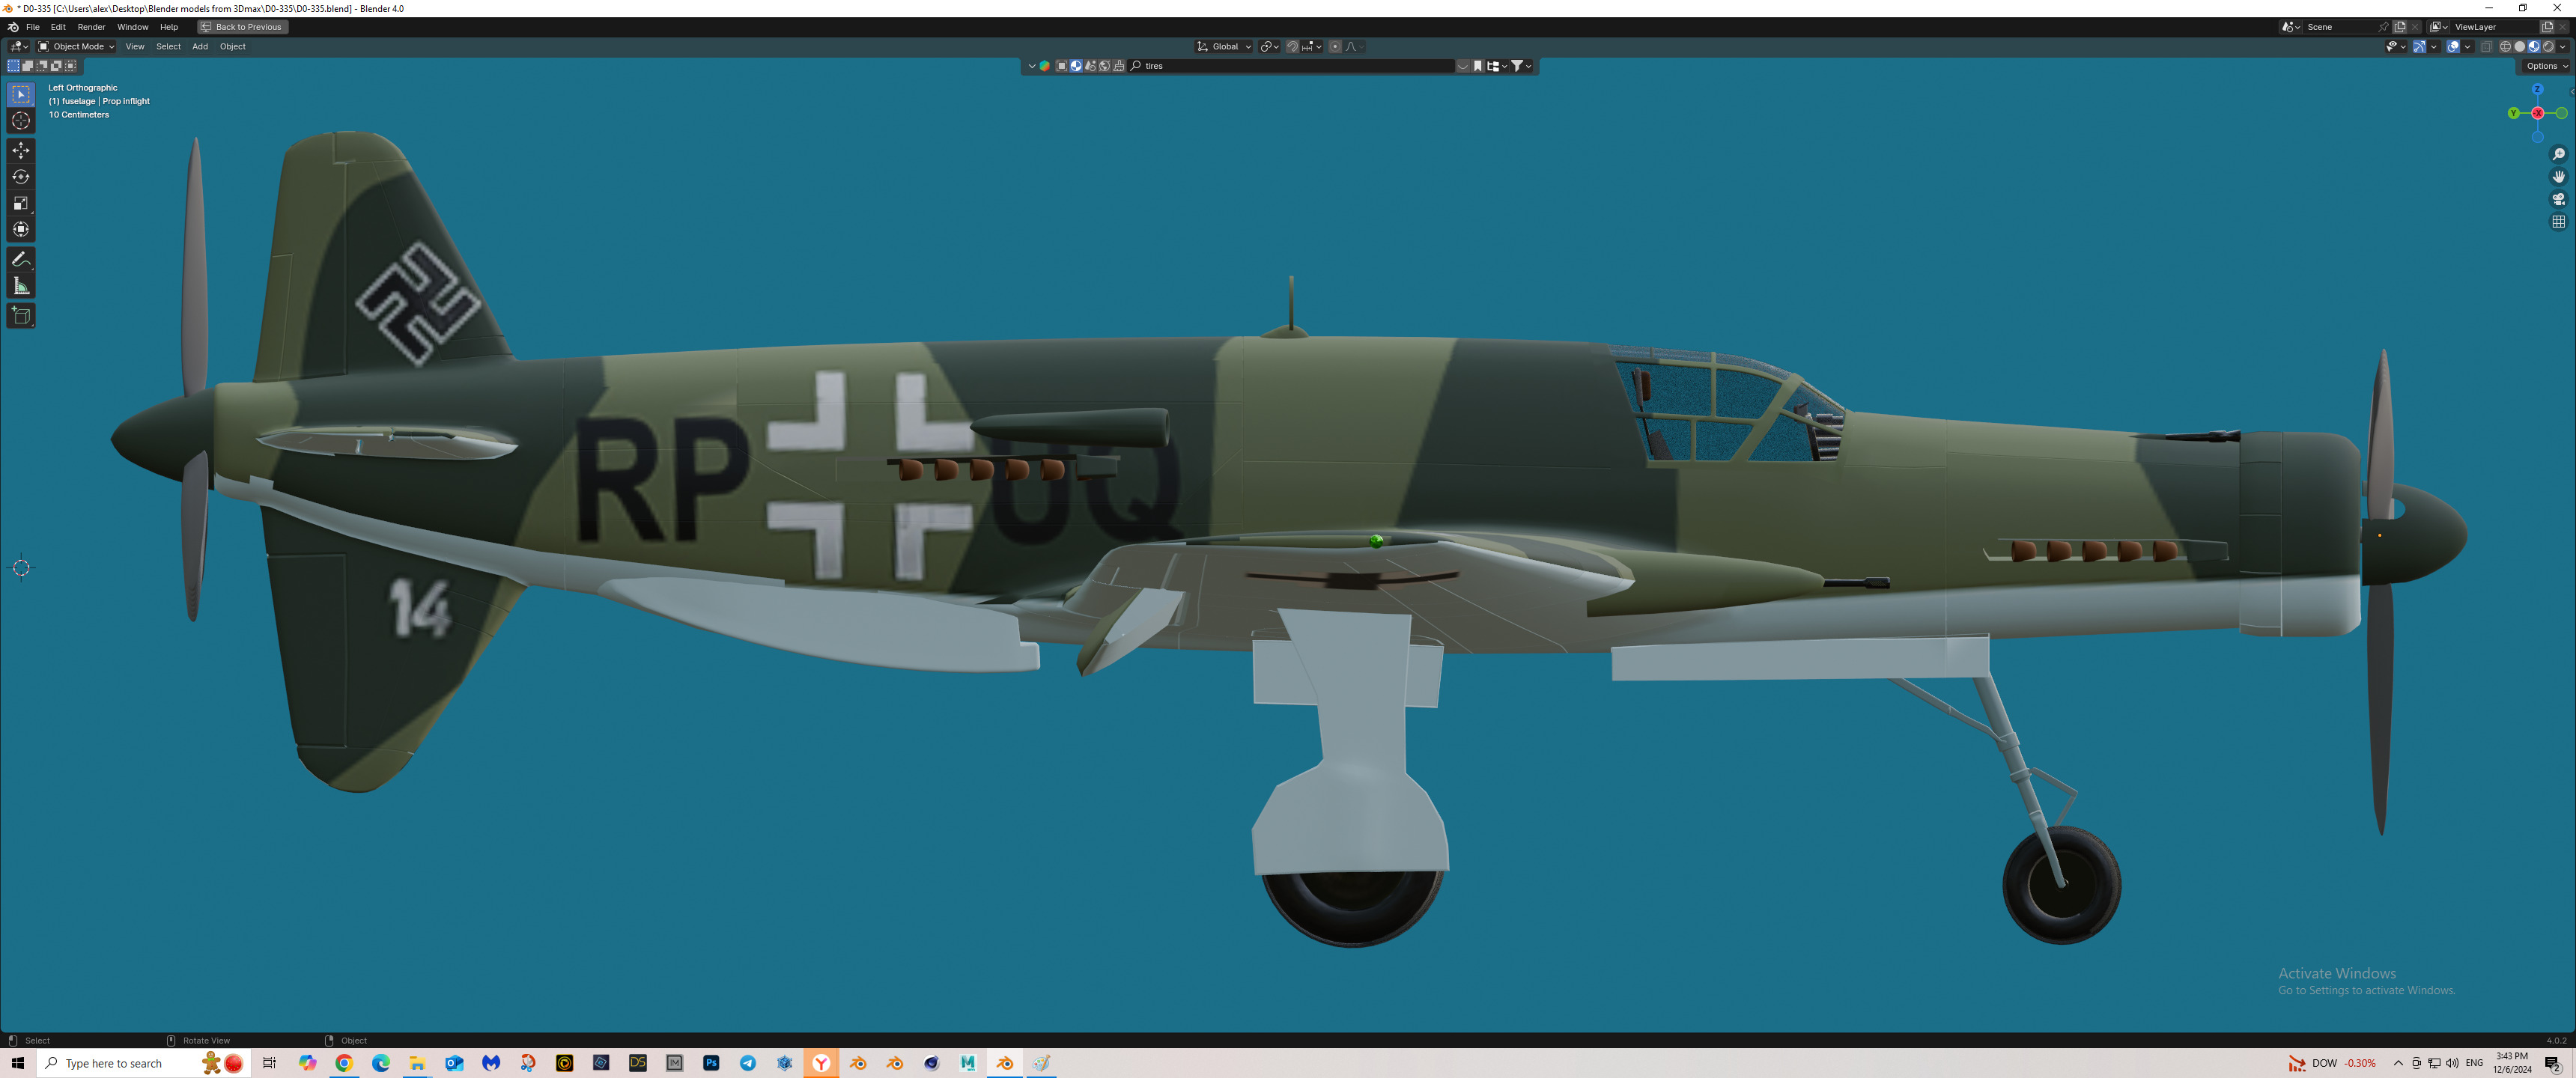Choose the Move tool
2576x1078 pixels.
(x=21, y=150)
